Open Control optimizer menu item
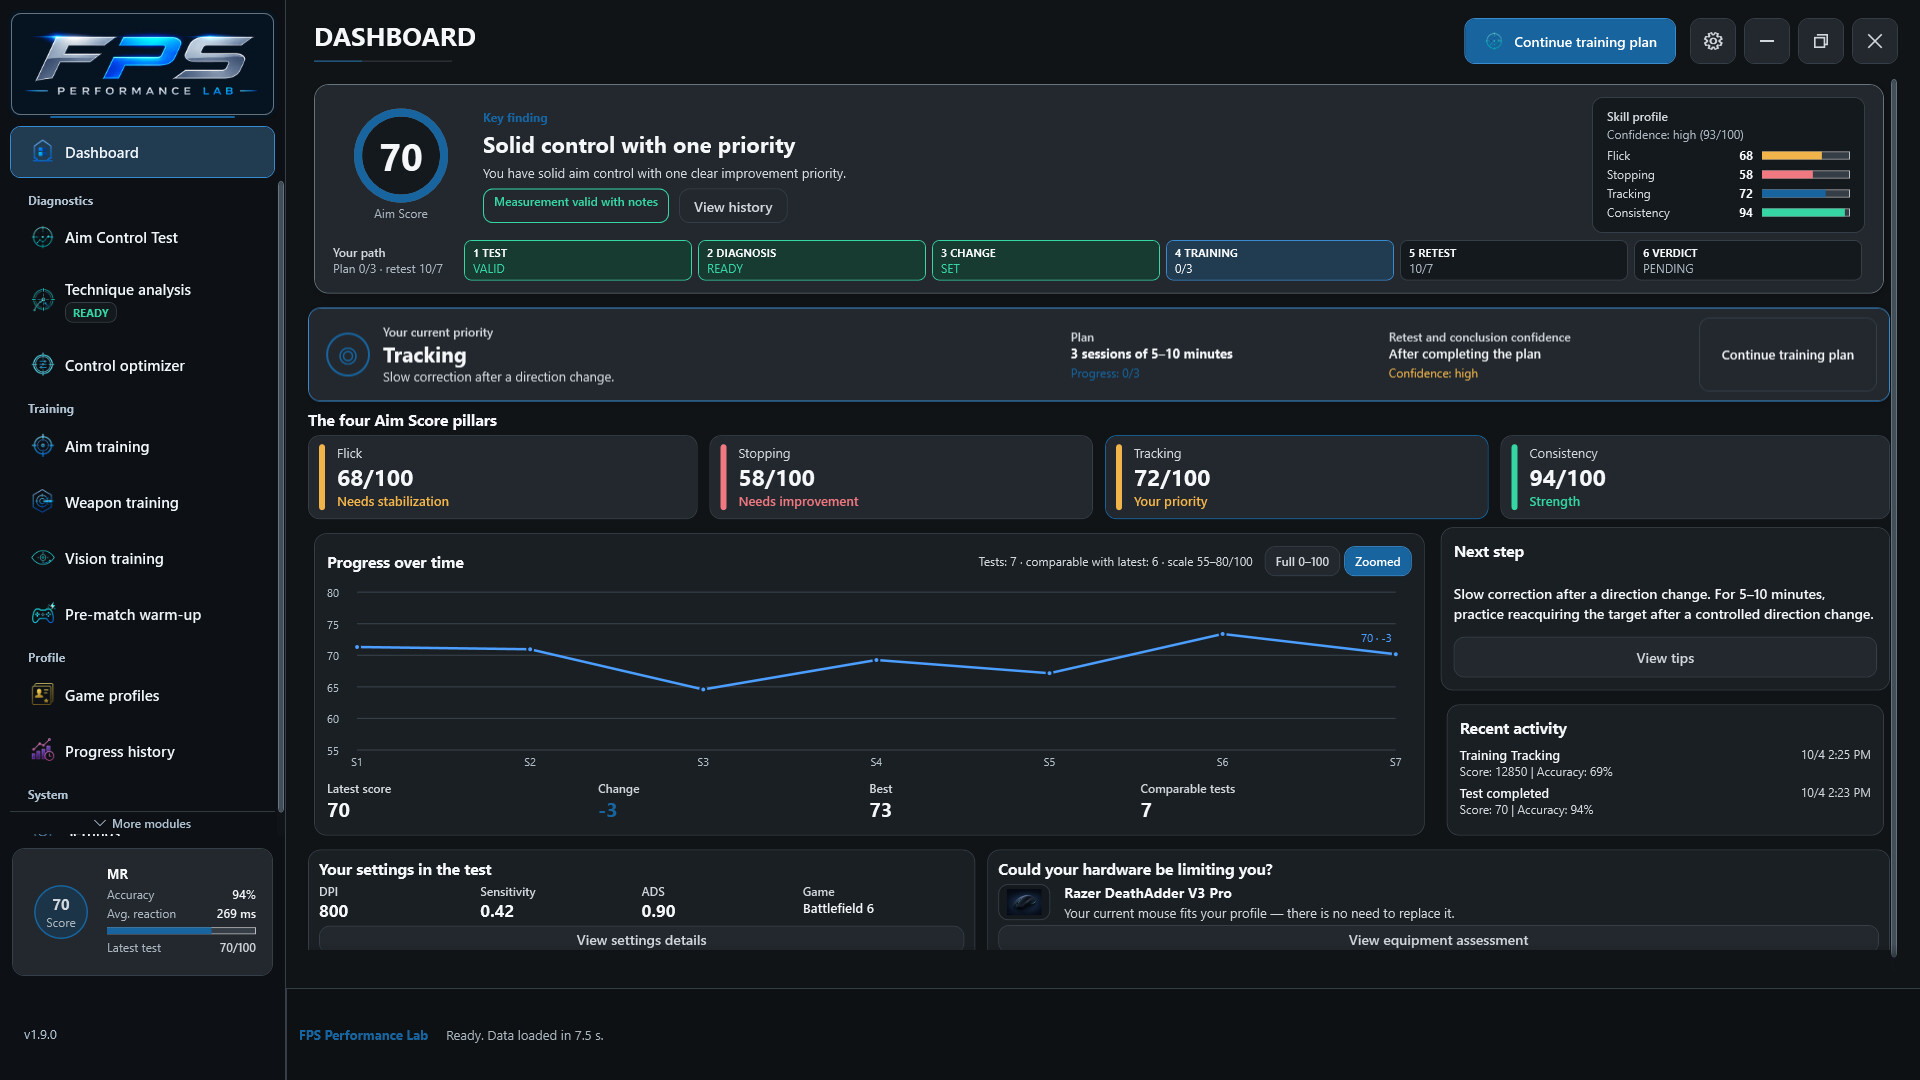Viewport: 1920px width, 1080px height. [x=142, y=365]
